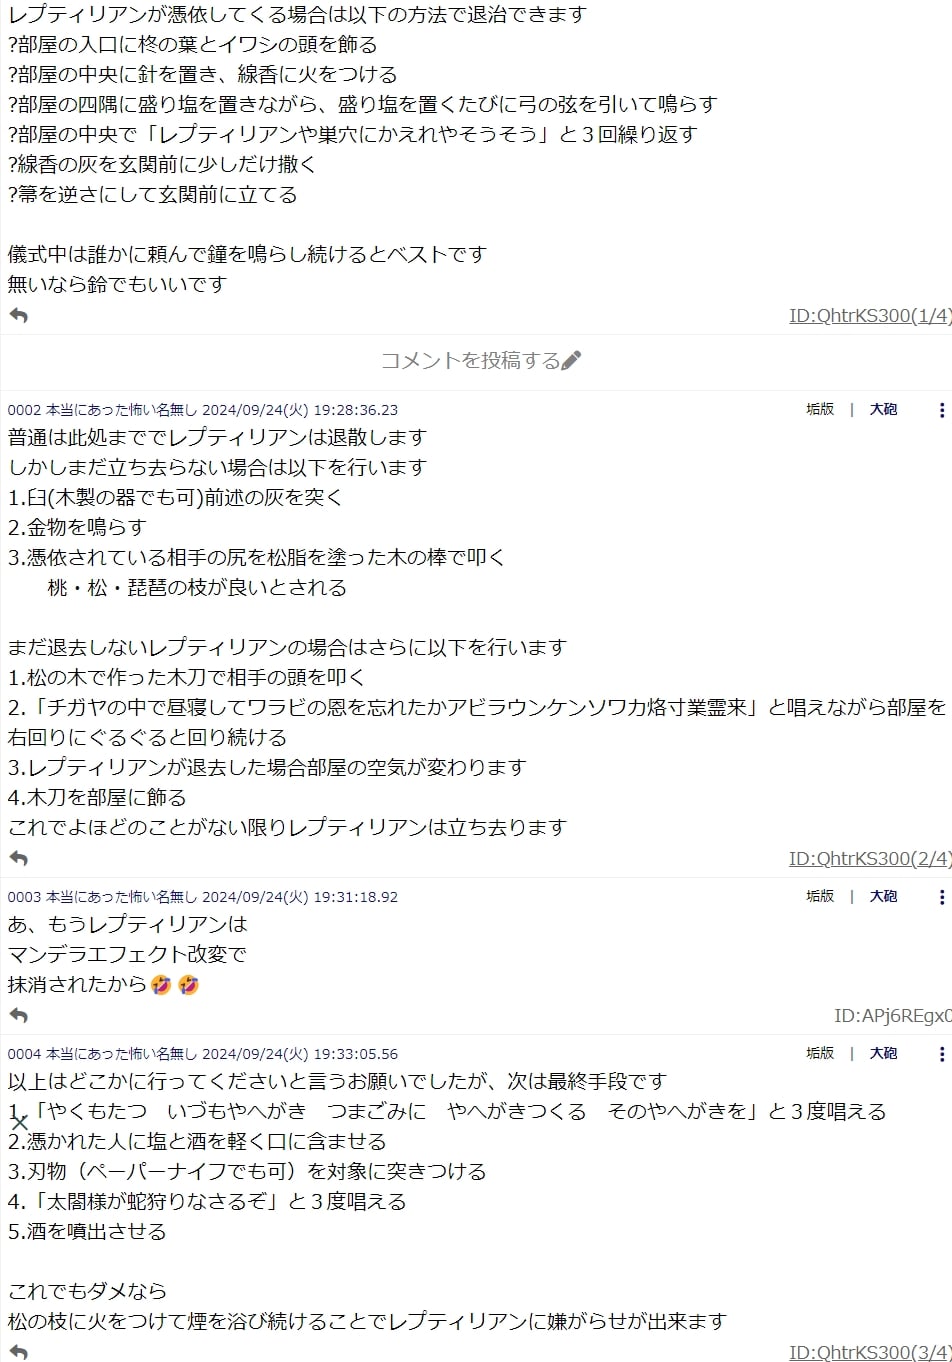Viewport: 952px width, 1362px height.
Task: Click reply arrow under post 0001
Action: click(x=18, y=315)
